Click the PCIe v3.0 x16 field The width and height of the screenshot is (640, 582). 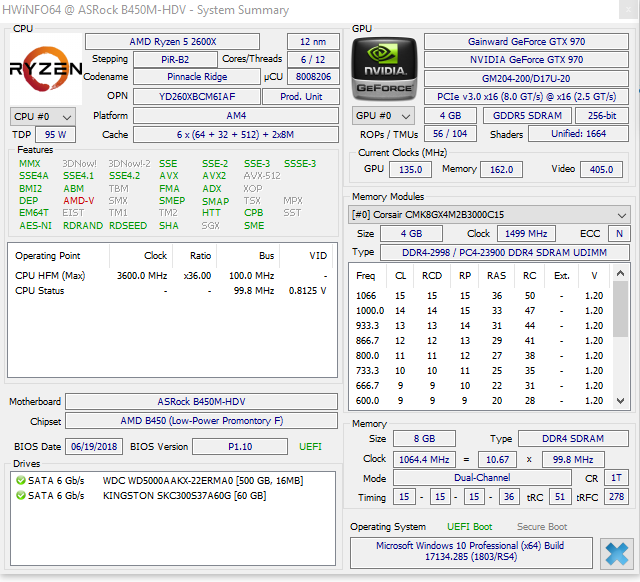click(x=526, y=97)
